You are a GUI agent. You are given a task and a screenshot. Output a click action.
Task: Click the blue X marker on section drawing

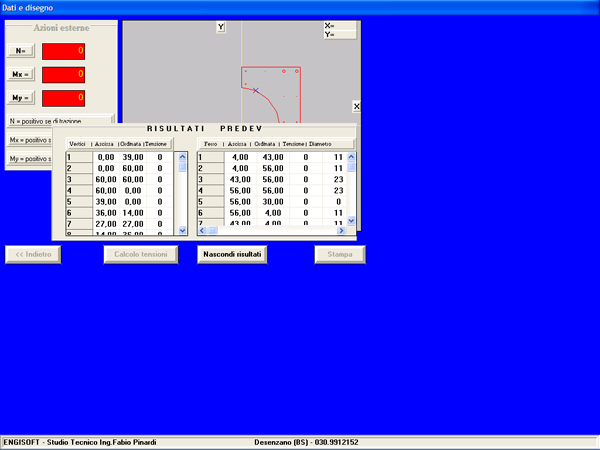pos(255,90)
